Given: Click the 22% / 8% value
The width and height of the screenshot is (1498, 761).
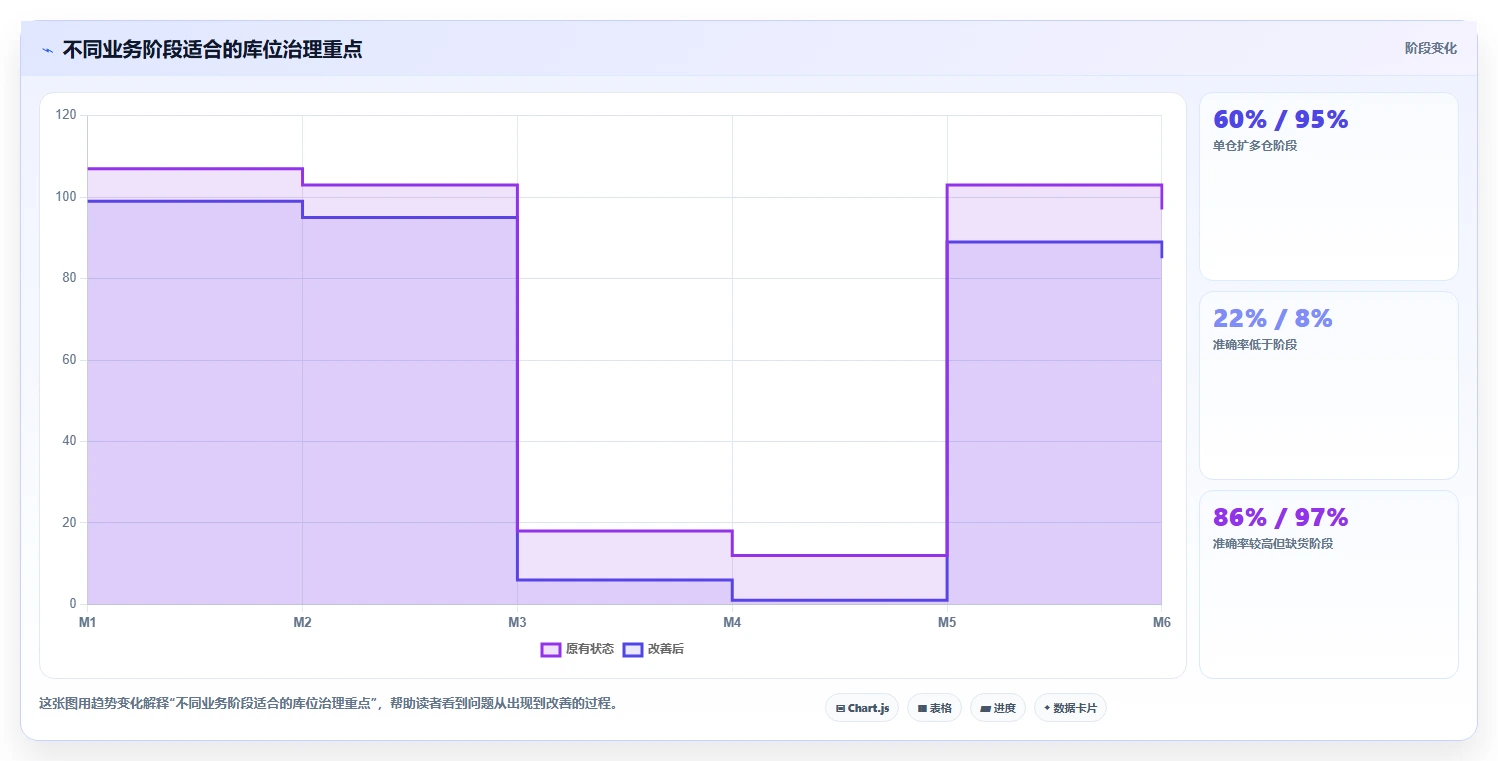Looking at the screenshot, I should [x=1273, y=319].
